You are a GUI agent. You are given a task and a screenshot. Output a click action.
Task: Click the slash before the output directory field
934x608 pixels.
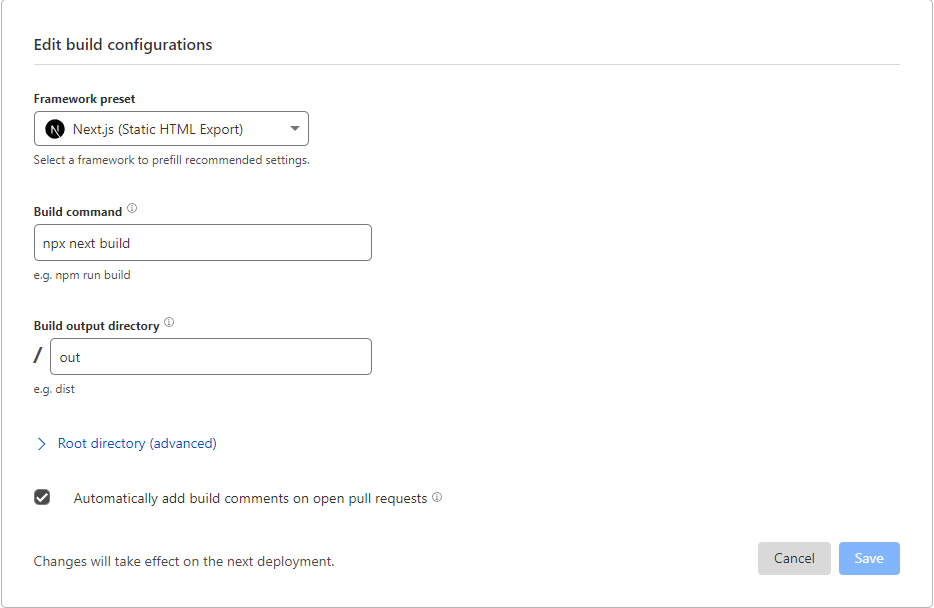pos(36,356)
